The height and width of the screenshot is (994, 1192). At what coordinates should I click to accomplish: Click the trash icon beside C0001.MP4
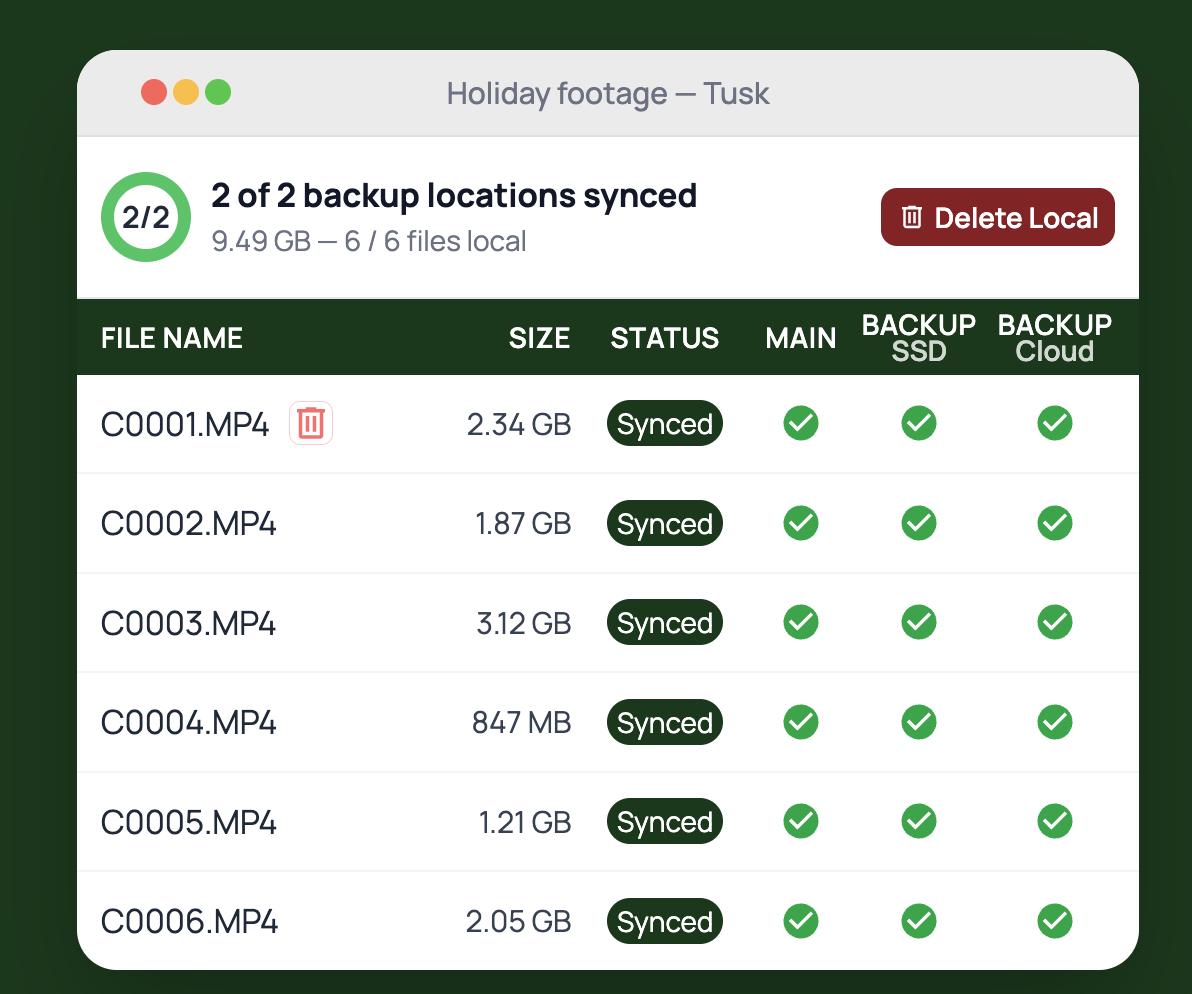(x=311, y=423)
